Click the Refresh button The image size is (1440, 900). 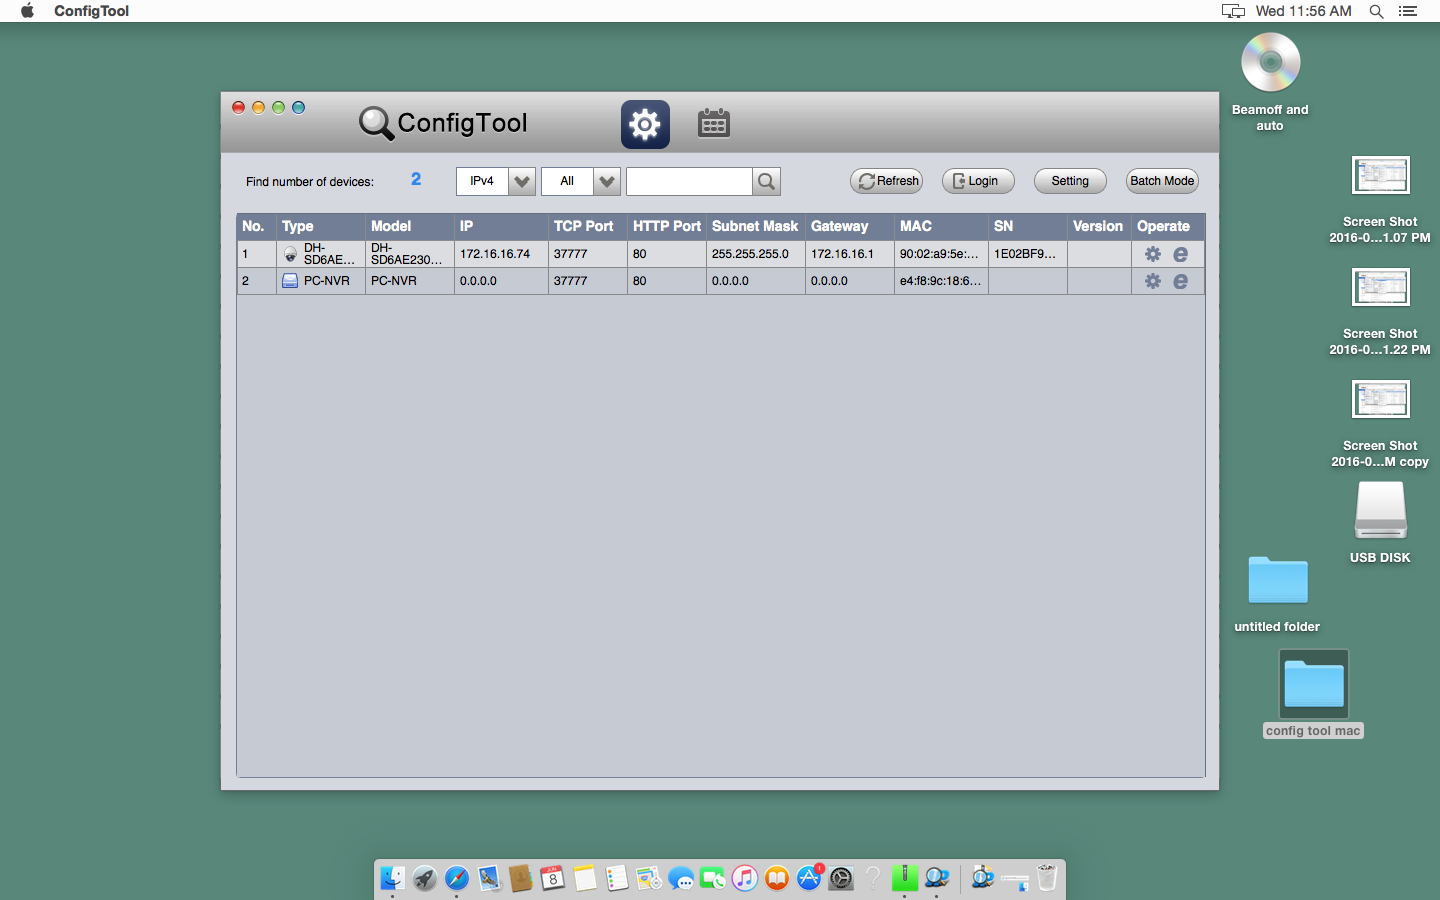(x=887, y=181)
